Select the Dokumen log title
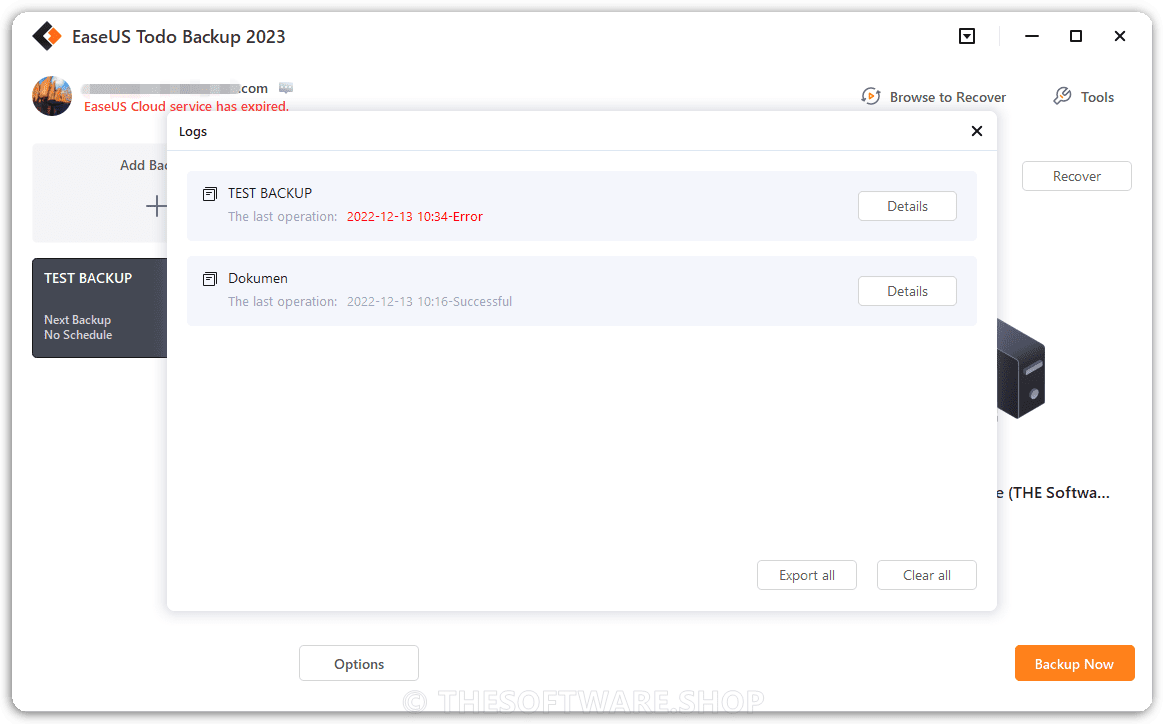This screenshot has height=724, width=1165. [258, 278]
